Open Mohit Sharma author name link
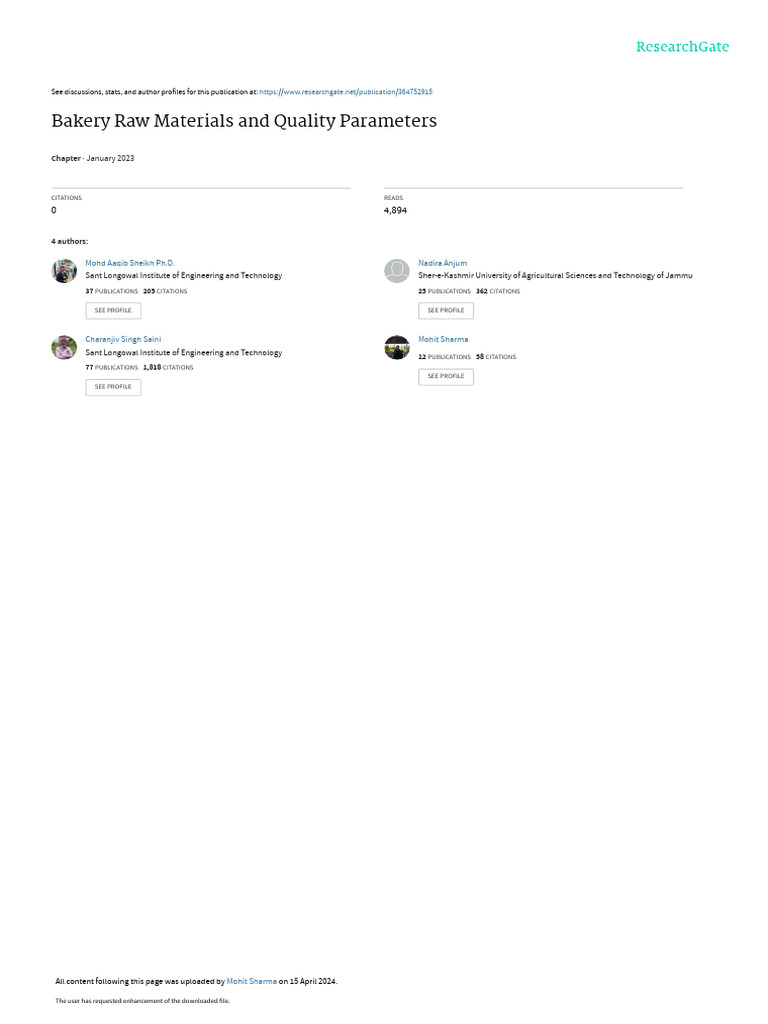This screenshot has width=768, height=1024. pyautogui.click(x=443, y=340)
